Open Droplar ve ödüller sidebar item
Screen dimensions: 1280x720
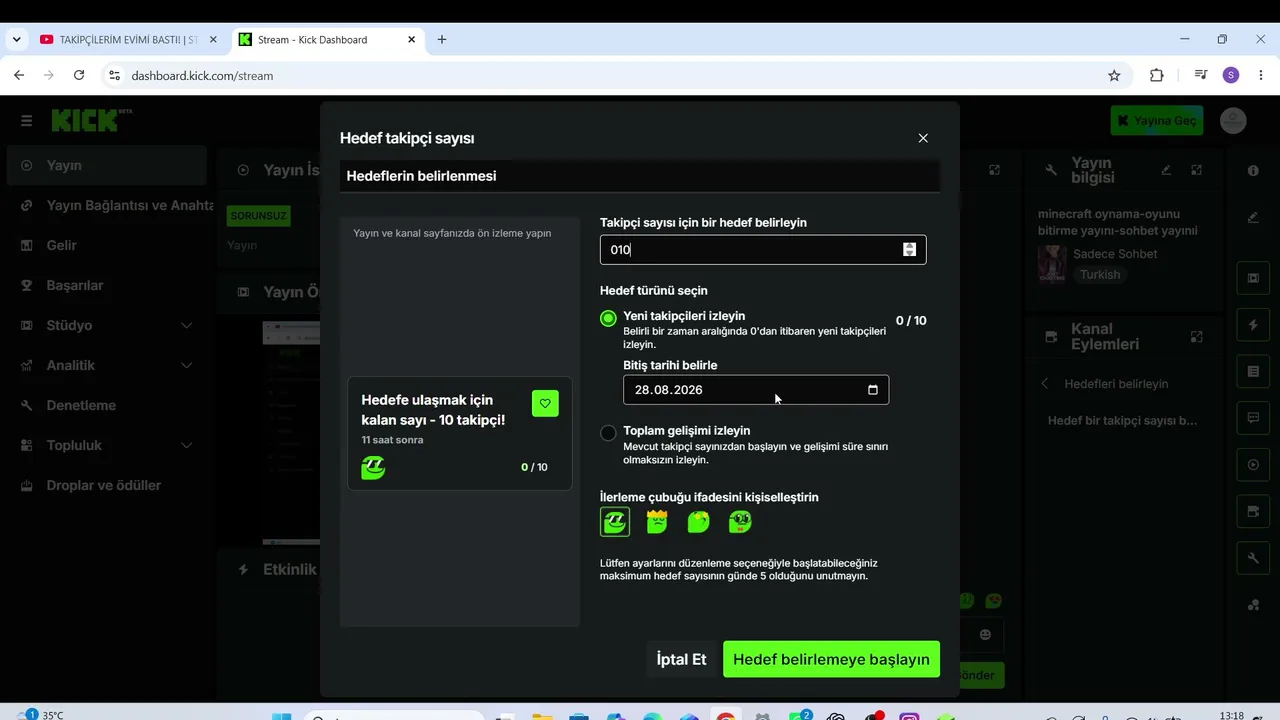click(107, 485)
